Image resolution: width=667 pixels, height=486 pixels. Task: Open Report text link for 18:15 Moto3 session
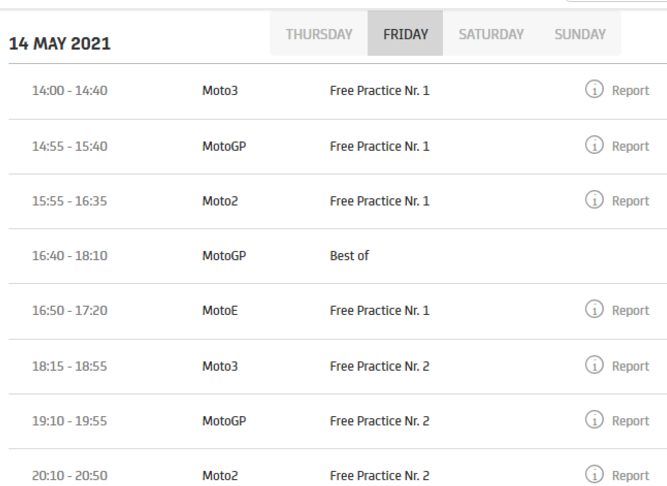tap(630, 366)
